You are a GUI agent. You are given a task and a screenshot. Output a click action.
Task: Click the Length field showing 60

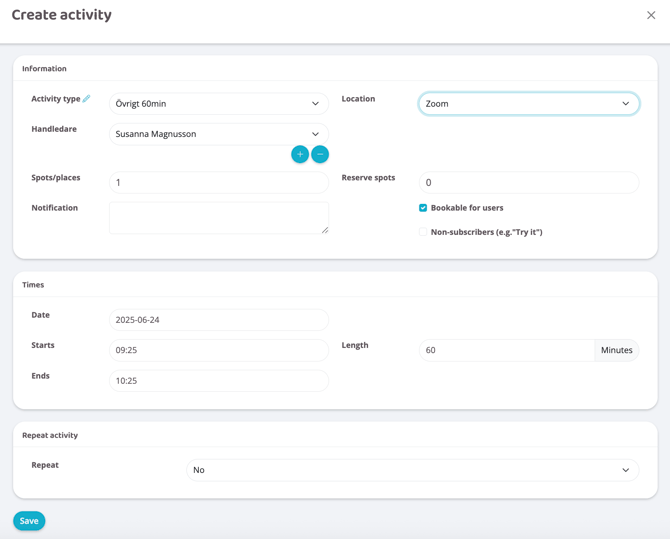[506, 350]
